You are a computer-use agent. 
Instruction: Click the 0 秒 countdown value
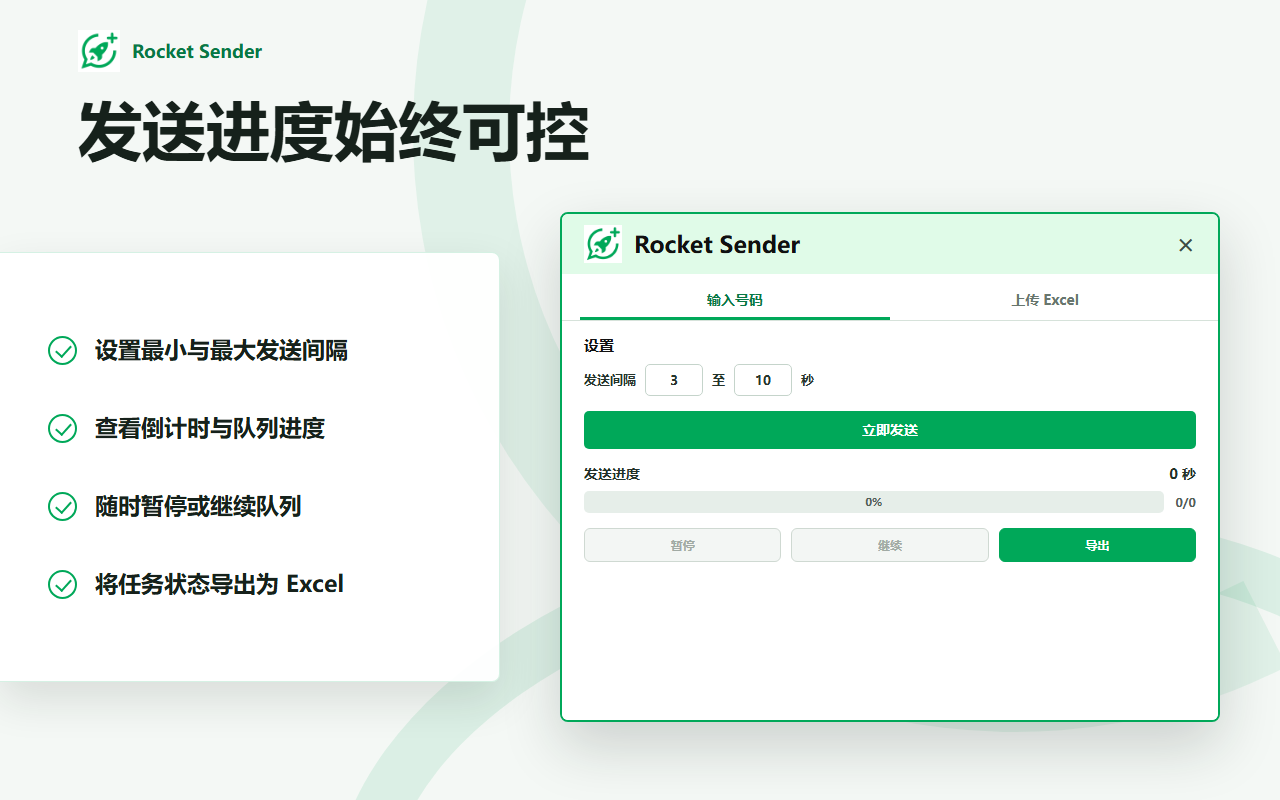pos(1182,474)
